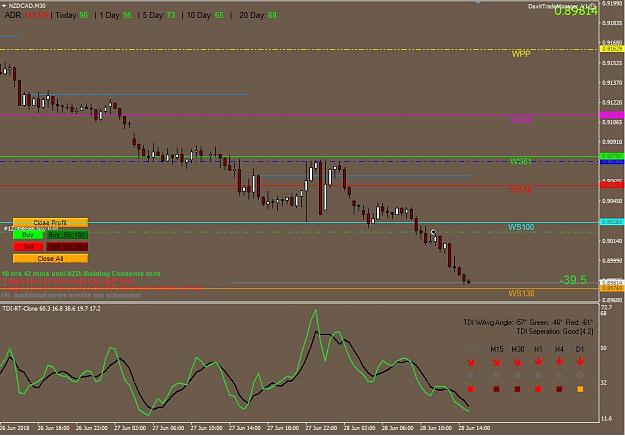Click the M15 timeframe label

(497, 349)
